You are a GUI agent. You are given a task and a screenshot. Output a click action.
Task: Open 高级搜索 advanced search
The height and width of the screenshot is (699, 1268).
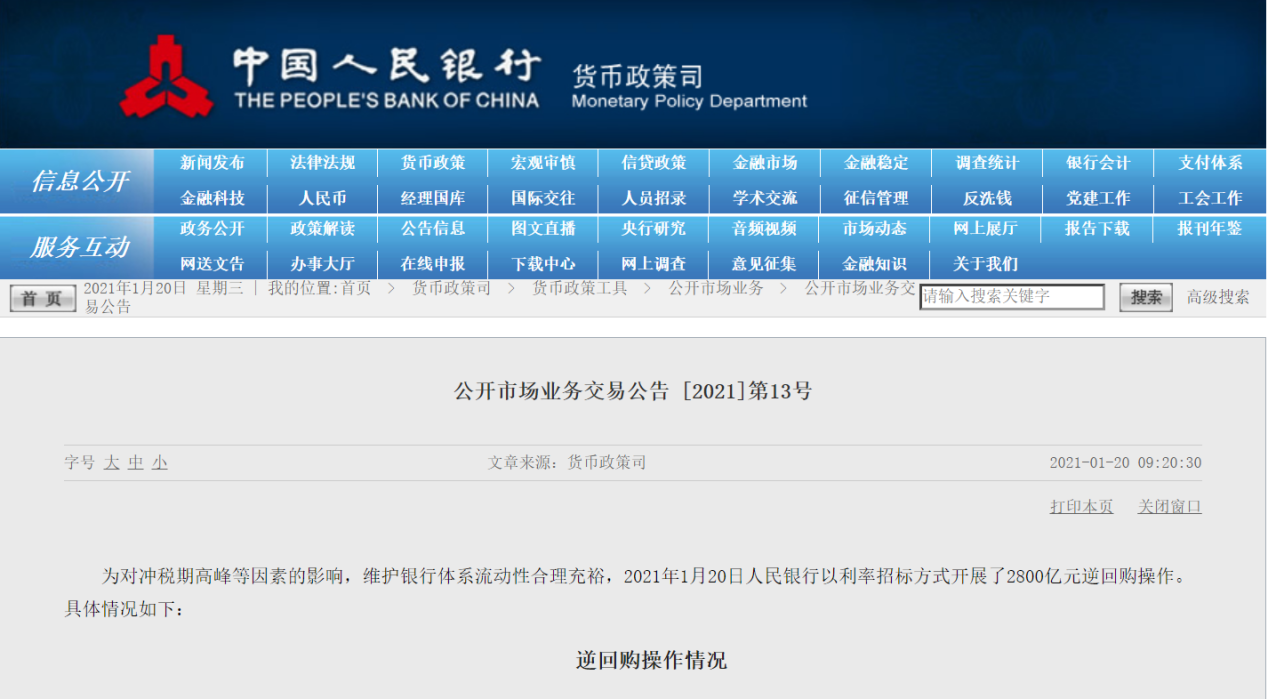[x=1219, y=297]
